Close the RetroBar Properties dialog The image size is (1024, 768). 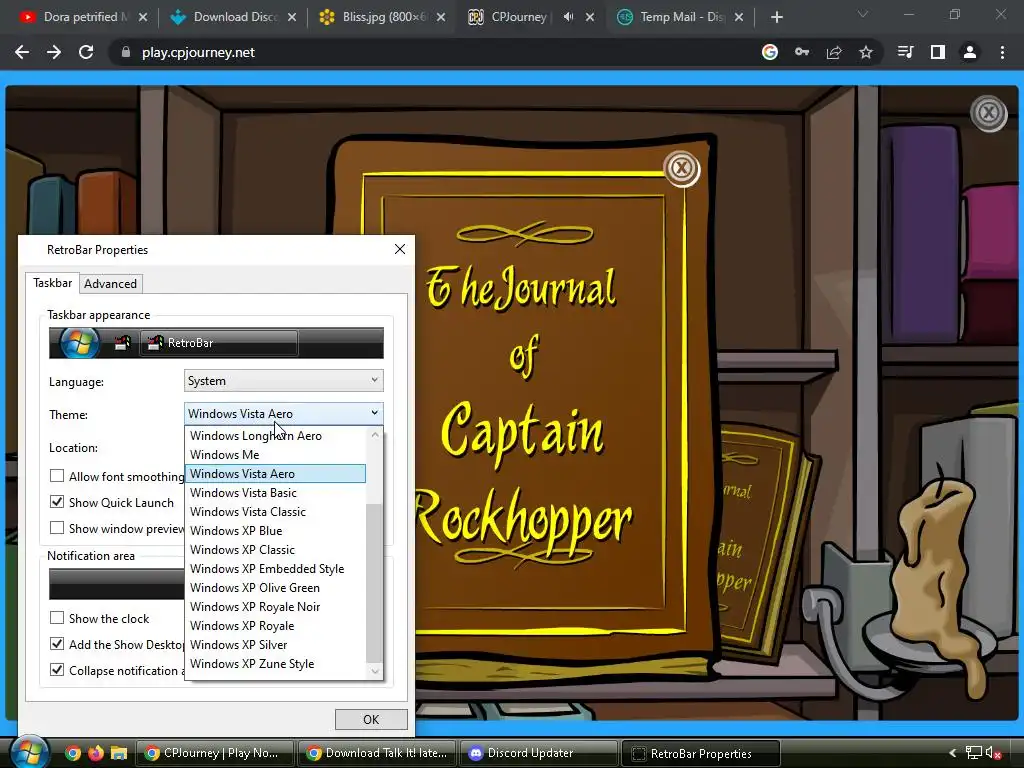400,249
